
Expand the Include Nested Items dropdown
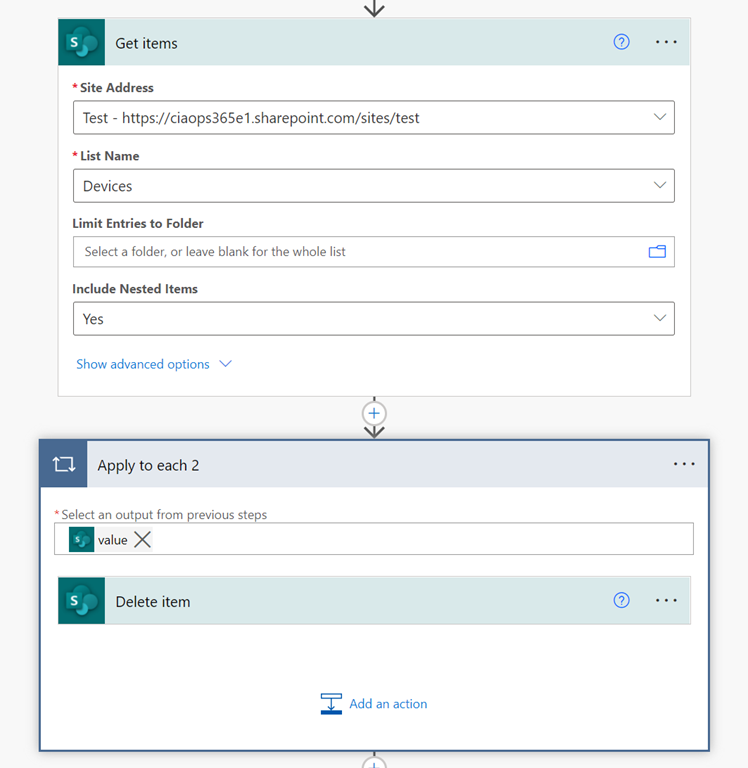(x=659, y=319)
